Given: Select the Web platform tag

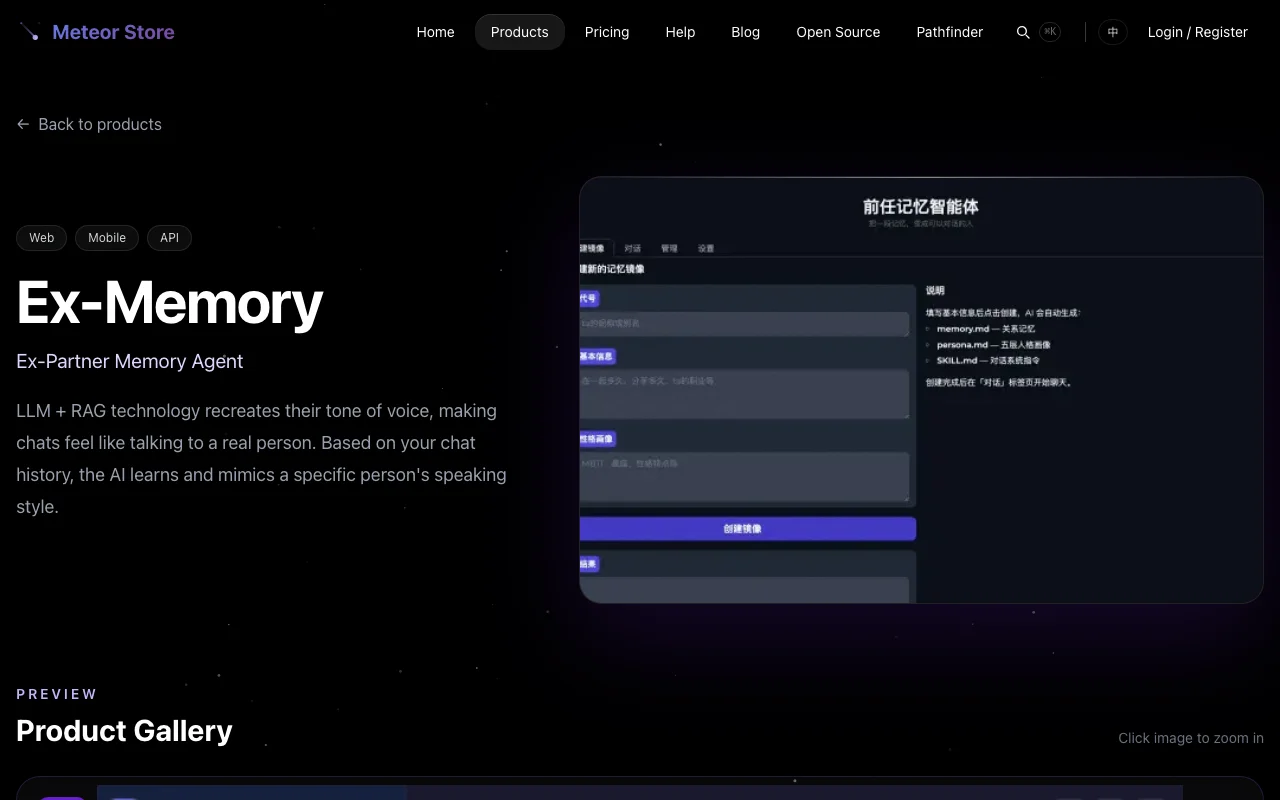Looking at the screenshot, I should (x=42, y=238).
